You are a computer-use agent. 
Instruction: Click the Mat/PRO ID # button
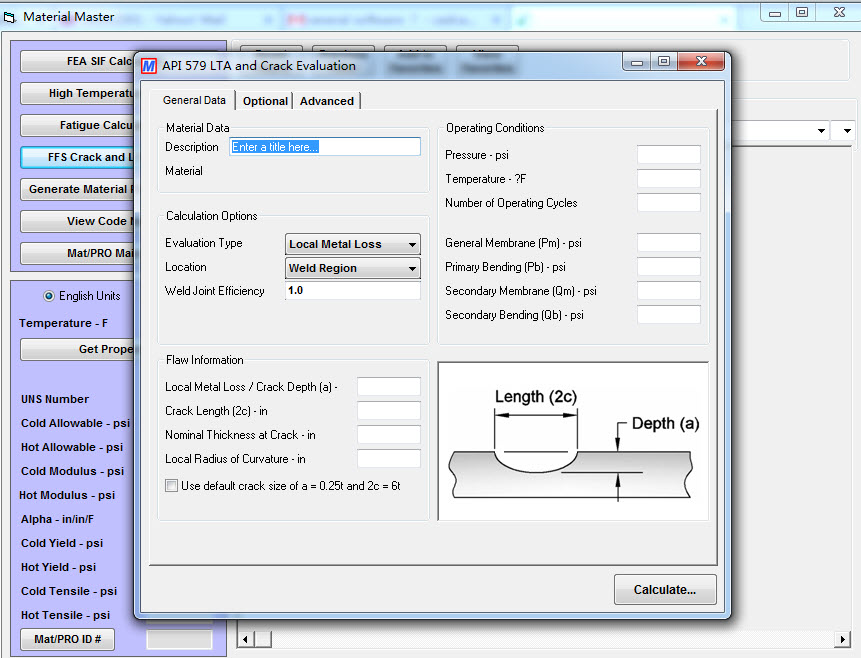click(x=68, y=639)
